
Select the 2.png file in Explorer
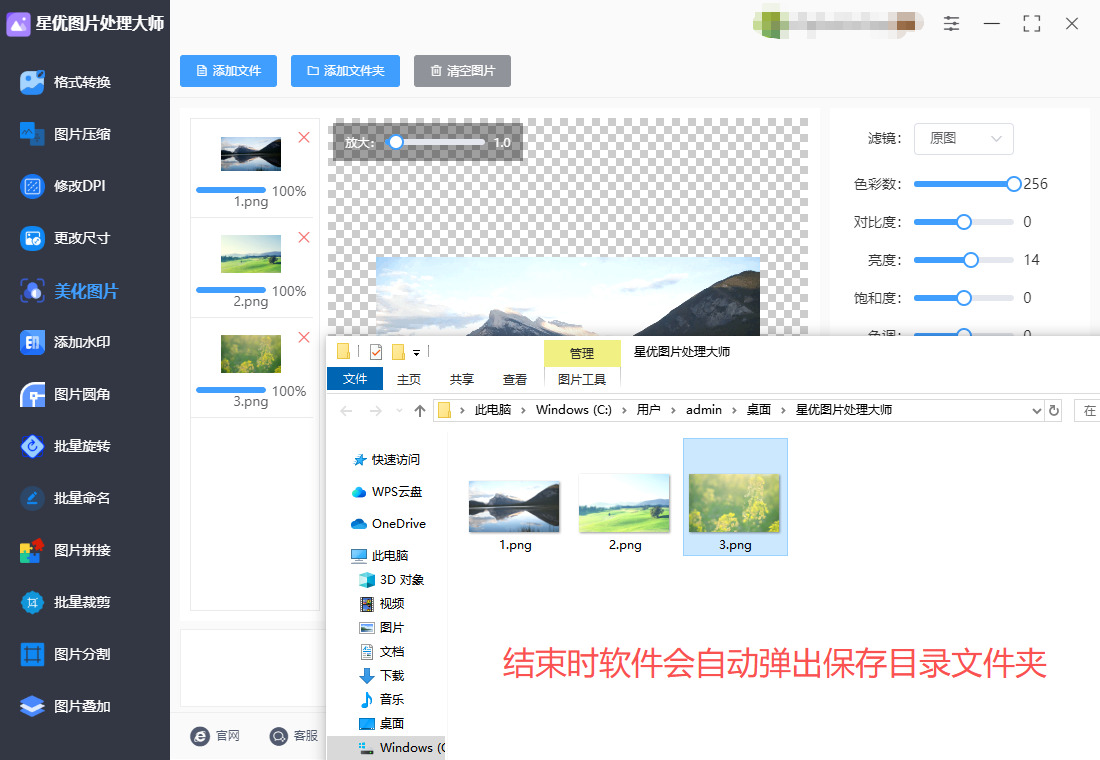point(624,512)
